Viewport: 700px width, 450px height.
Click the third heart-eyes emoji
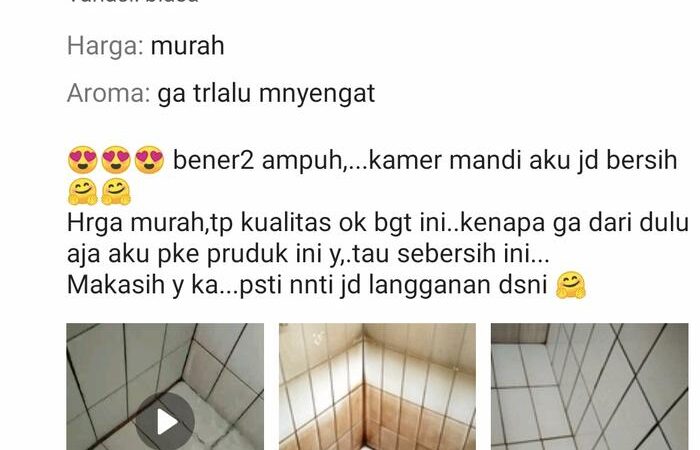[149, 160]
